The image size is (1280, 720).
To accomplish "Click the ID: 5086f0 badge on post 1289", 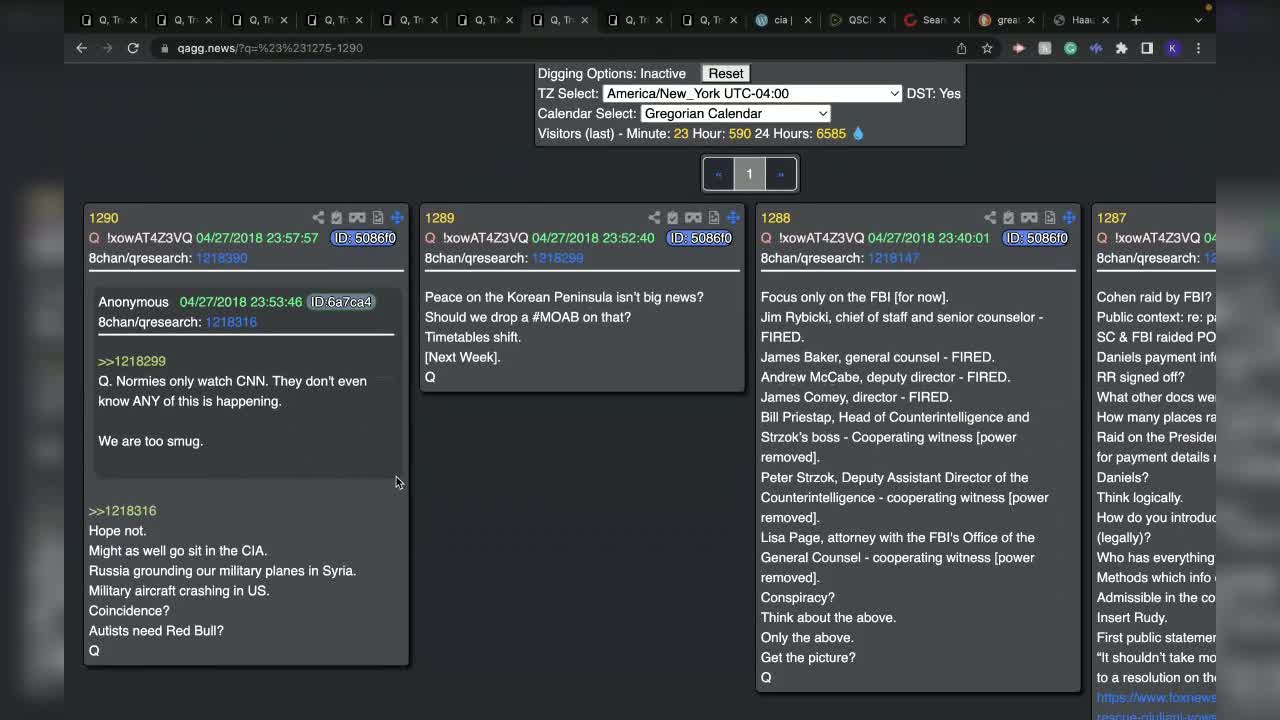I will click(x=699, y=237).
